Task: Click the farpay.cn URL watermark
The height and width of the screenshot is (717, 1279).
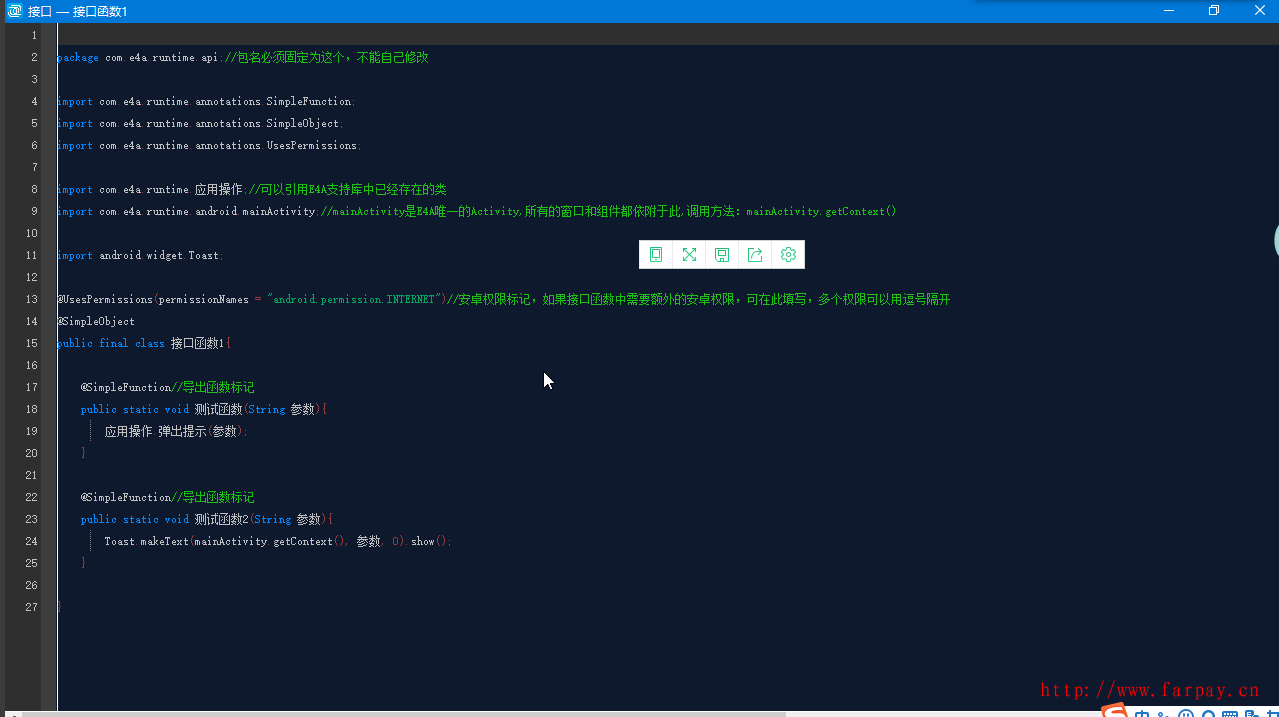Action: click(x=1149, y=689)
